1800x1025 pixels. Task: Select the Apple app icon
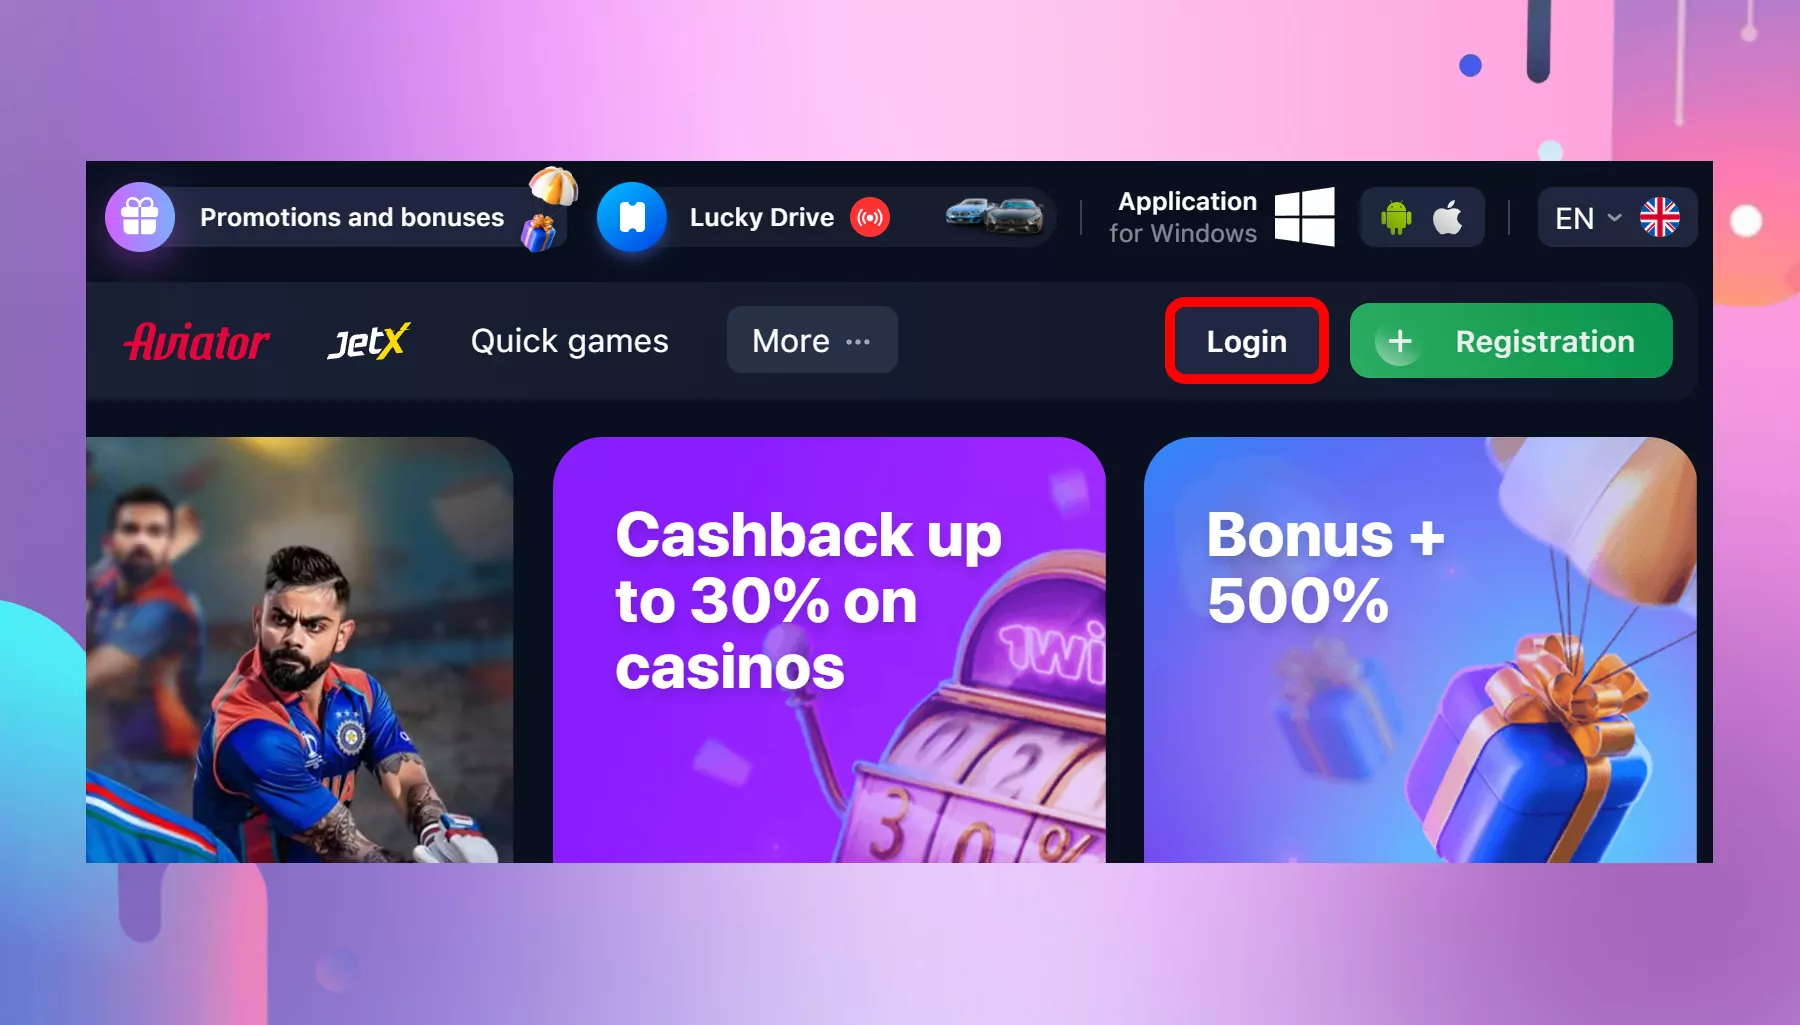[1447, 217]
